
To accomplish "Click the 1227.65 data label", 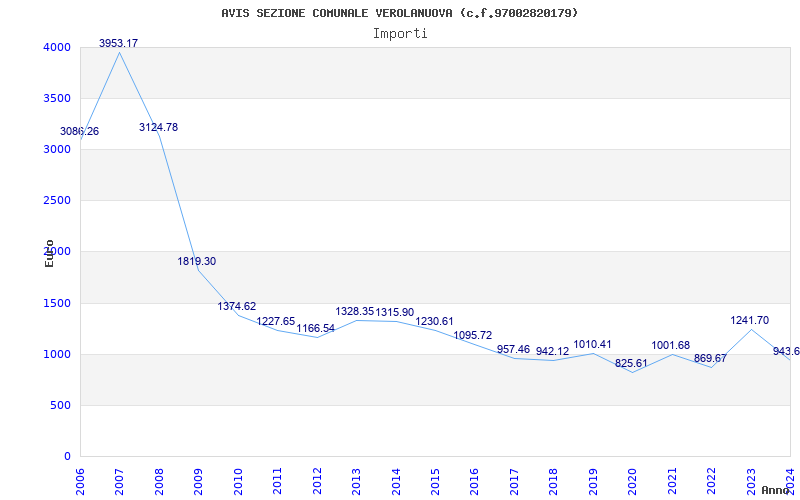I will click(276, 321).
